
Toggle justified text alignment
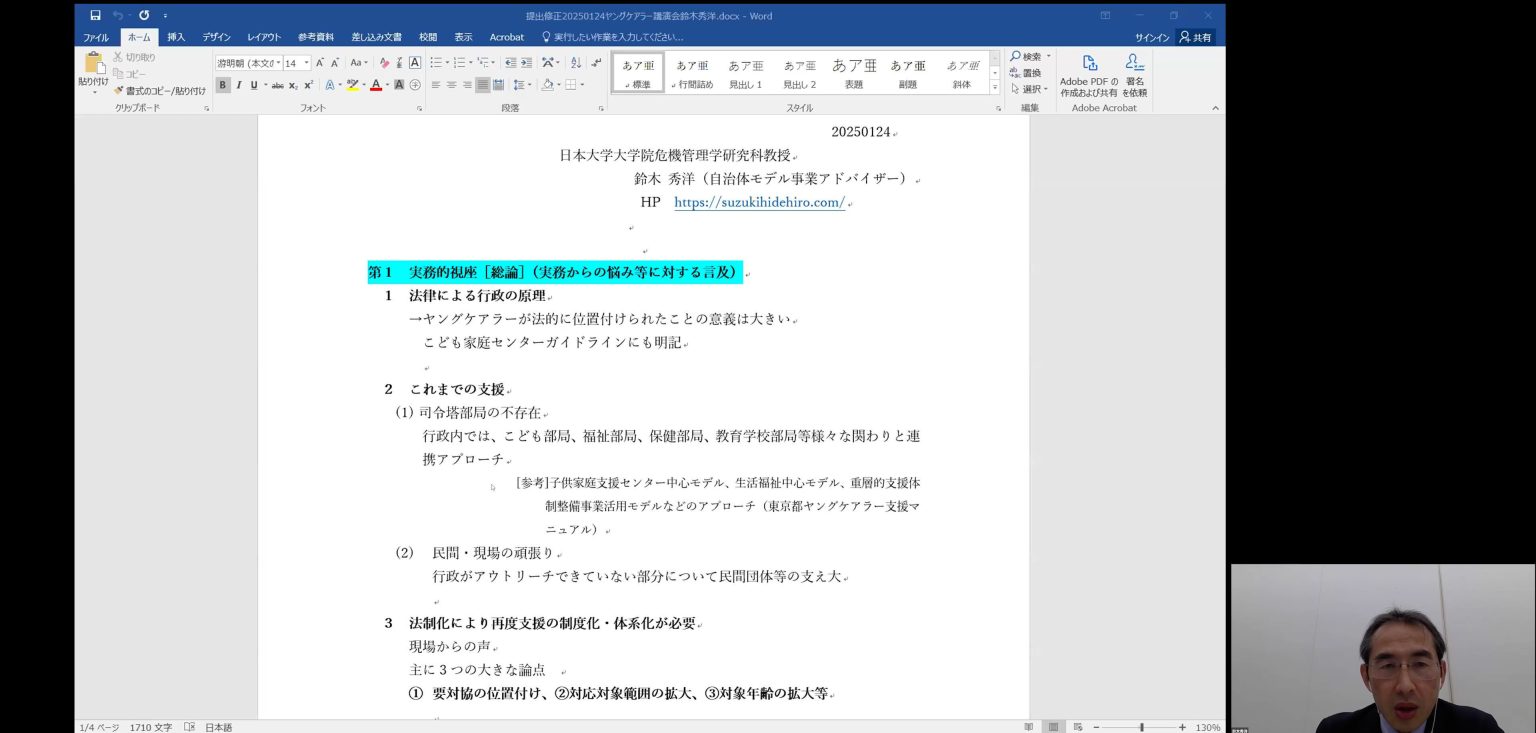(482, 84)
